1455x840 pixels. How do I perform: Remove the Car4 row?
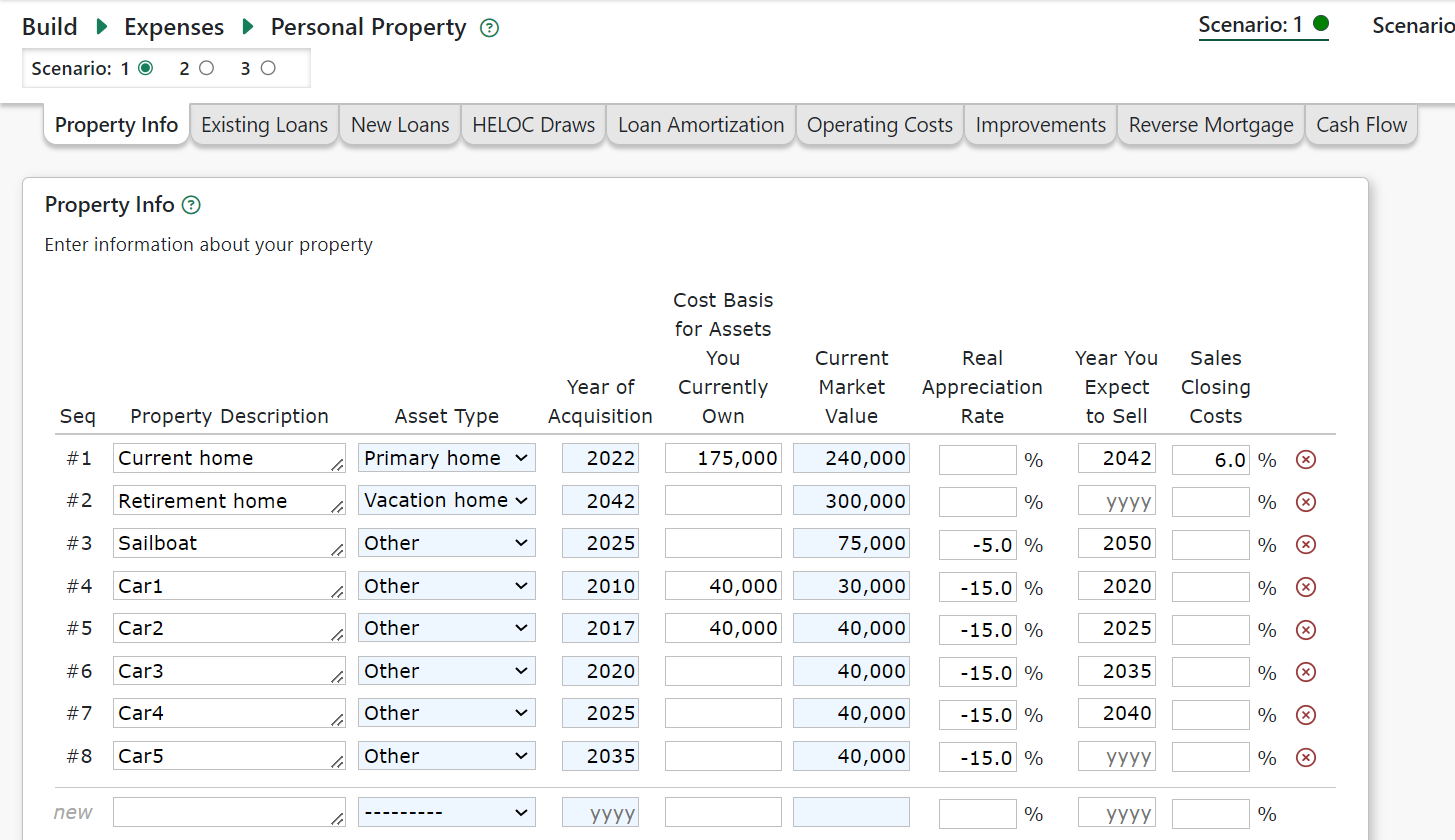pyautogui.click(x=1305, y=715)
